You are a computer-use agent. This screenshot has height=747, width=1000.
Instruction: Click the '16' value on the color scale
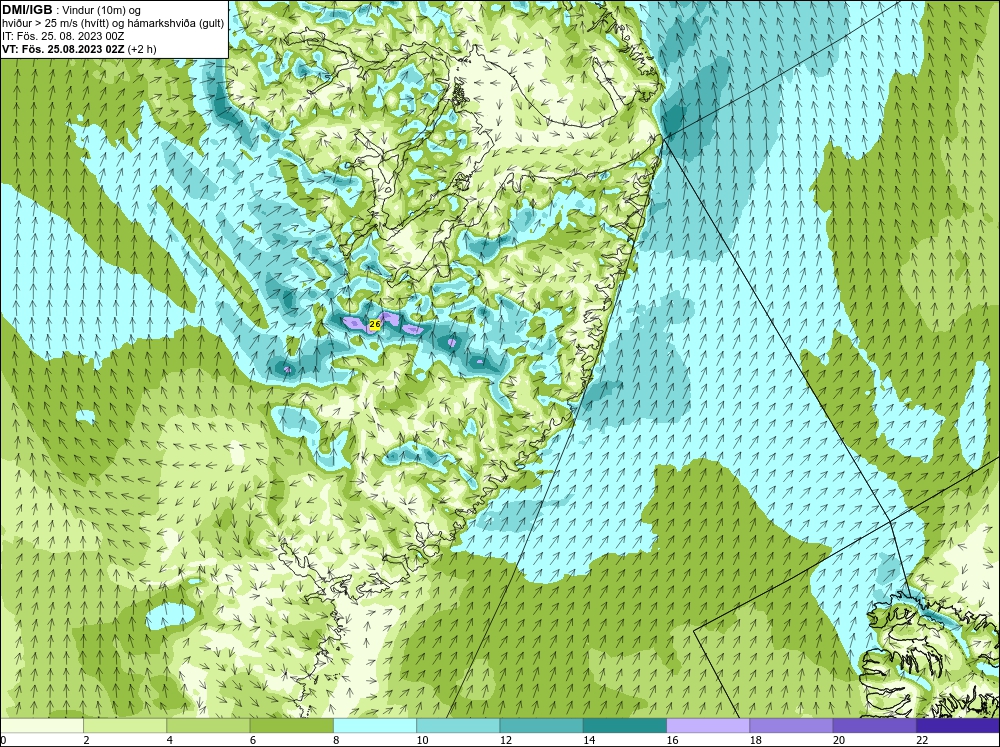click(672, 741)
